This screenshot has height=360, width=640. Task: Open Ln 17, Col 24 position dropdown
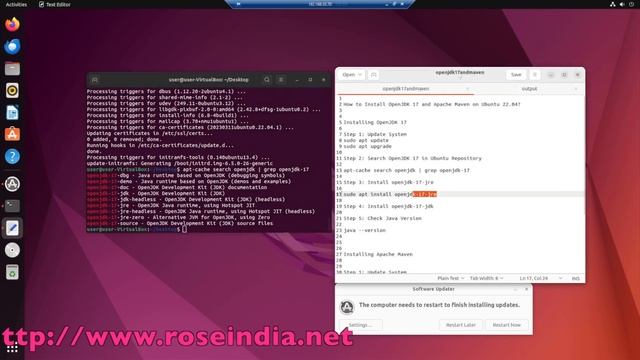click(x=540, y=278)
